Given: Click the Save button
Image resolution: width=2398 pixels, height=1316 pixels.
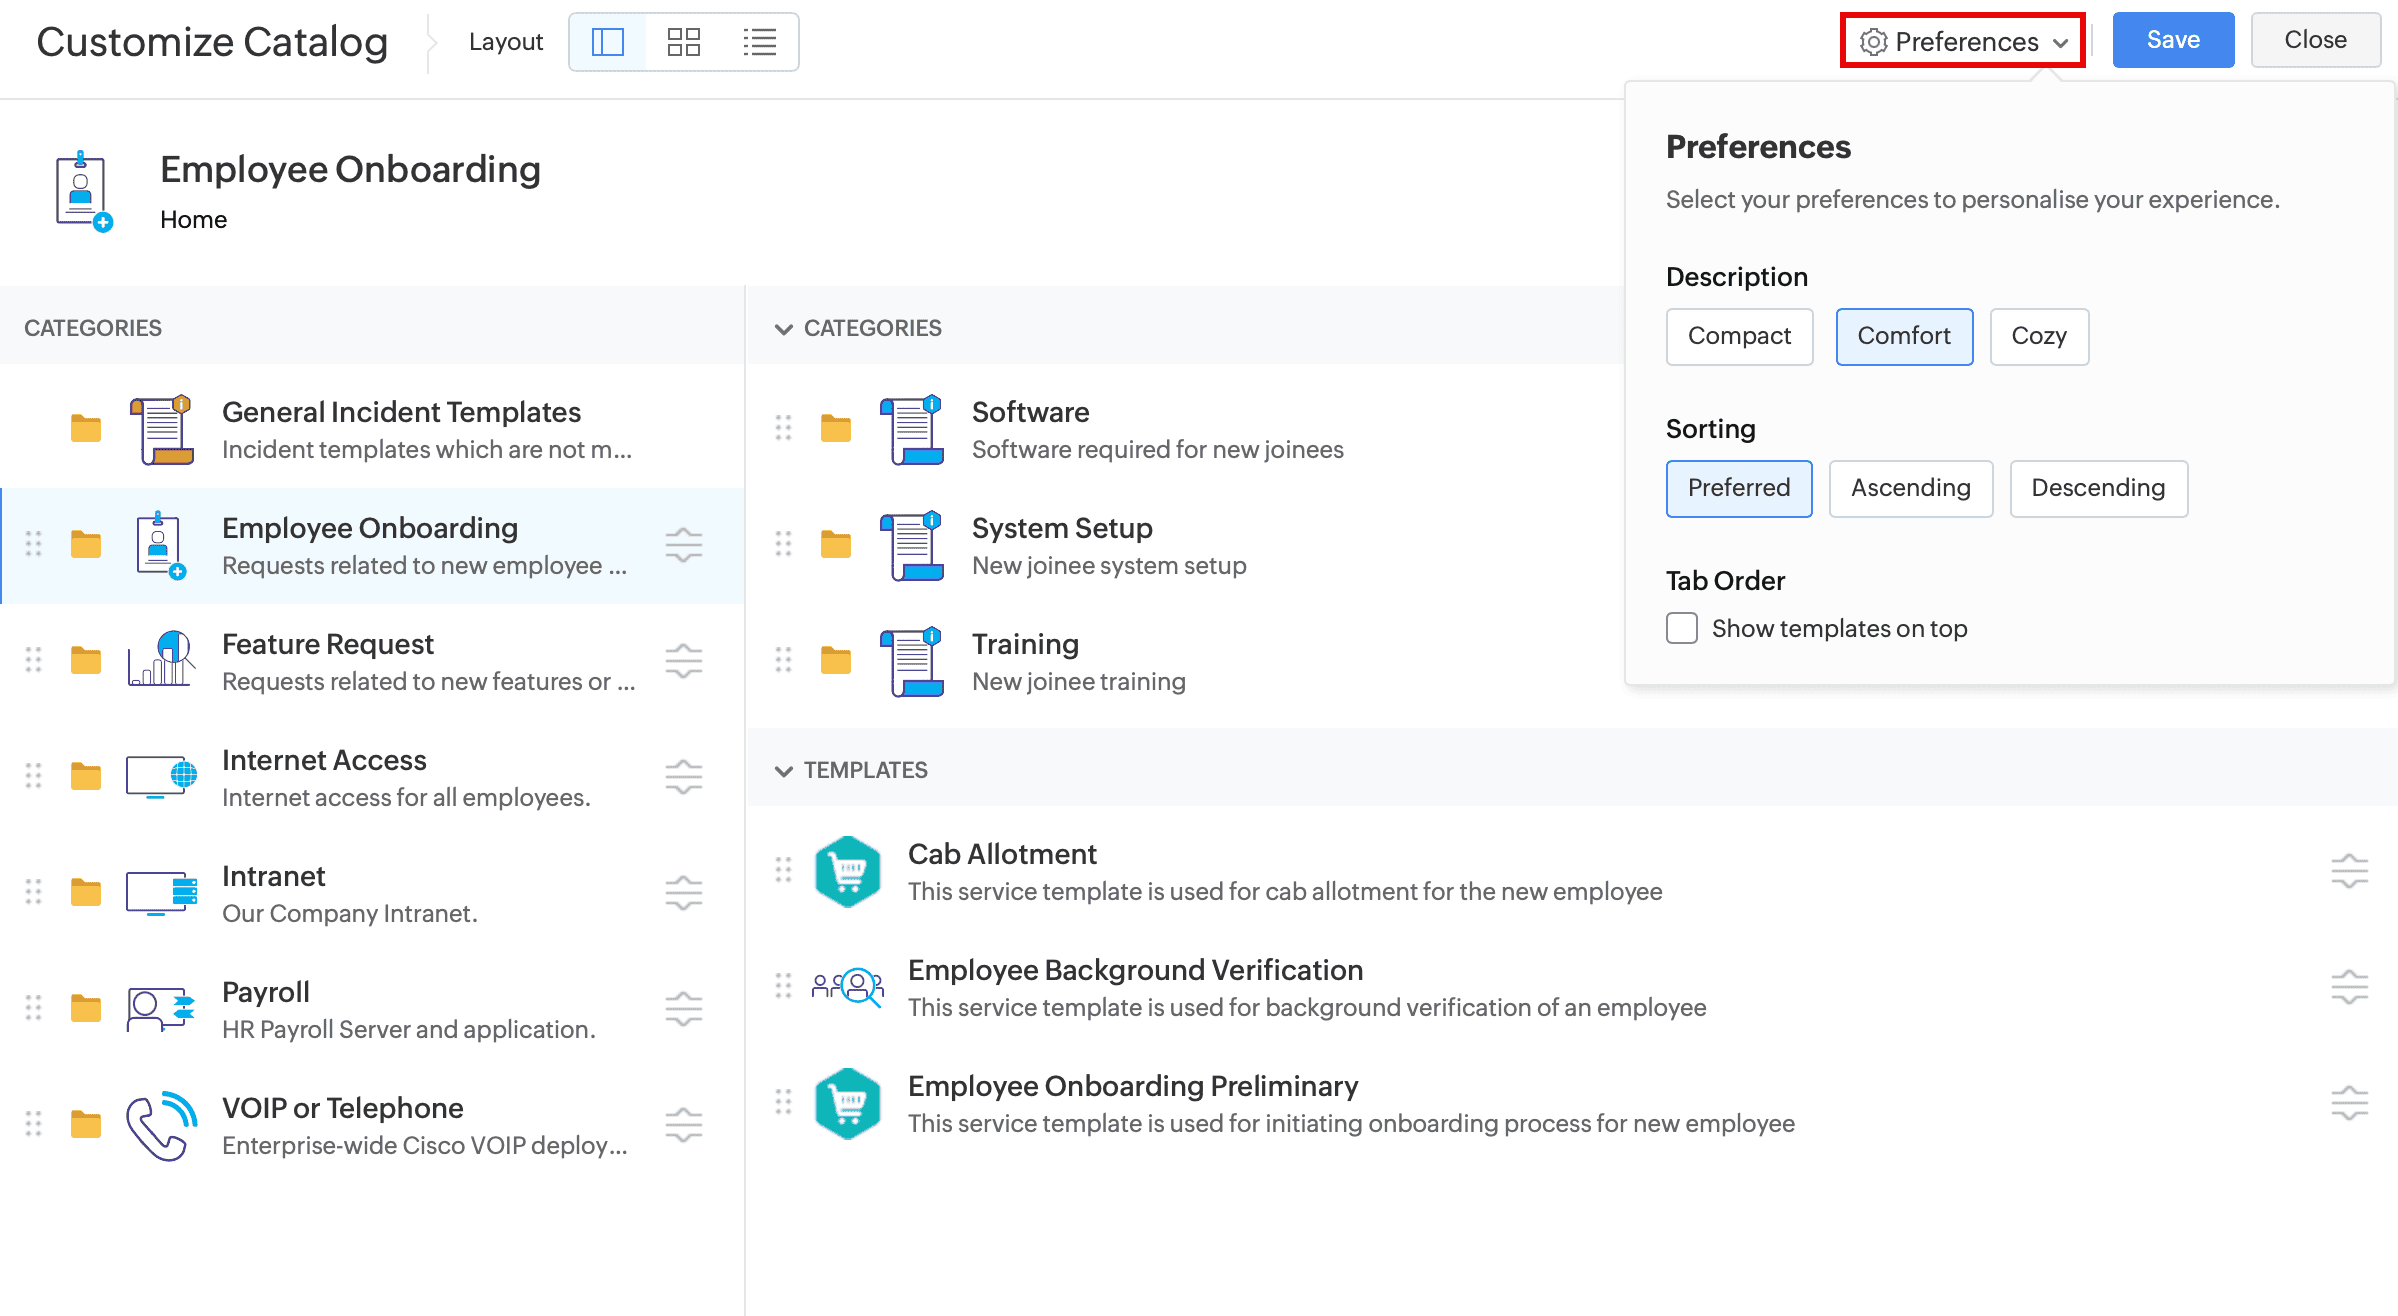Looking at the screenshot, I should coord(2173,40).
